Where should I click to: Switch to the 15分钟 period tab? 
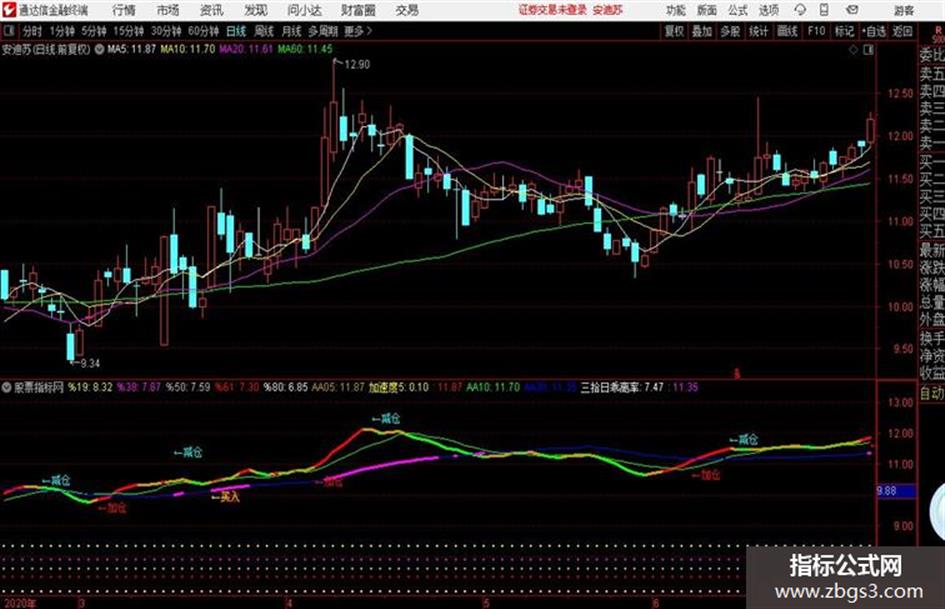pyautogui.click(x=128, y=31)
